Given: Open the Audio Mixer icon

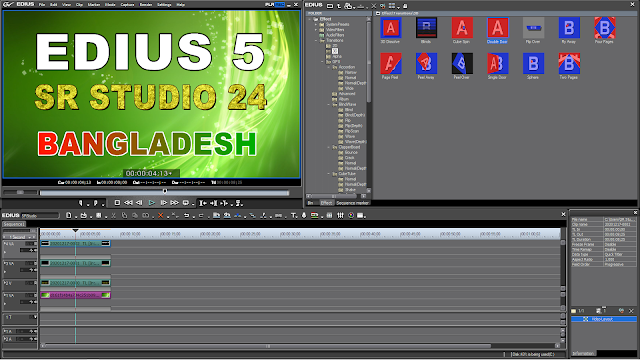Looking at the screenshot, I should (x=340, y=215).
